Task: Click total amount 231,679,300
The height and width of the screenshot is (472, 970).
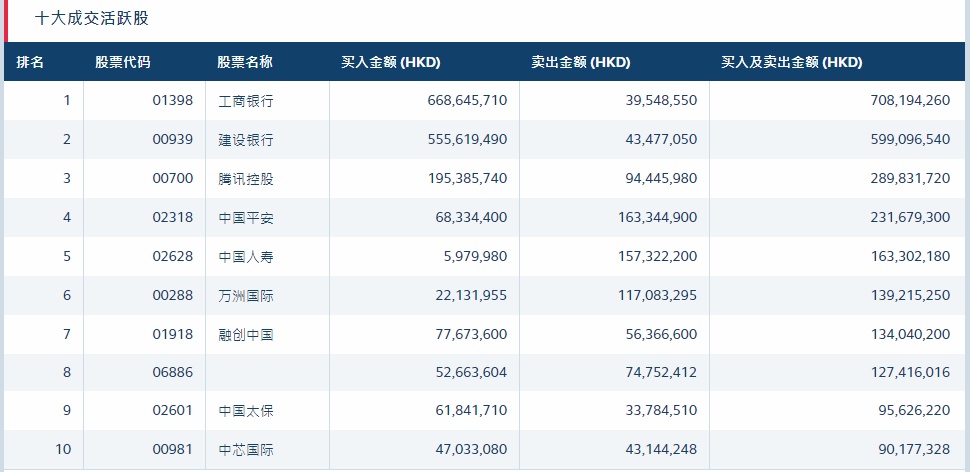Action: [910, 217]
